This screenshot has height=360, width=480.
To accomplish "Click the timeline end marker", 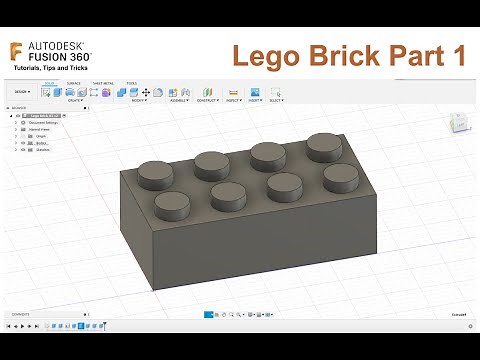I will (x=104, y=326).
